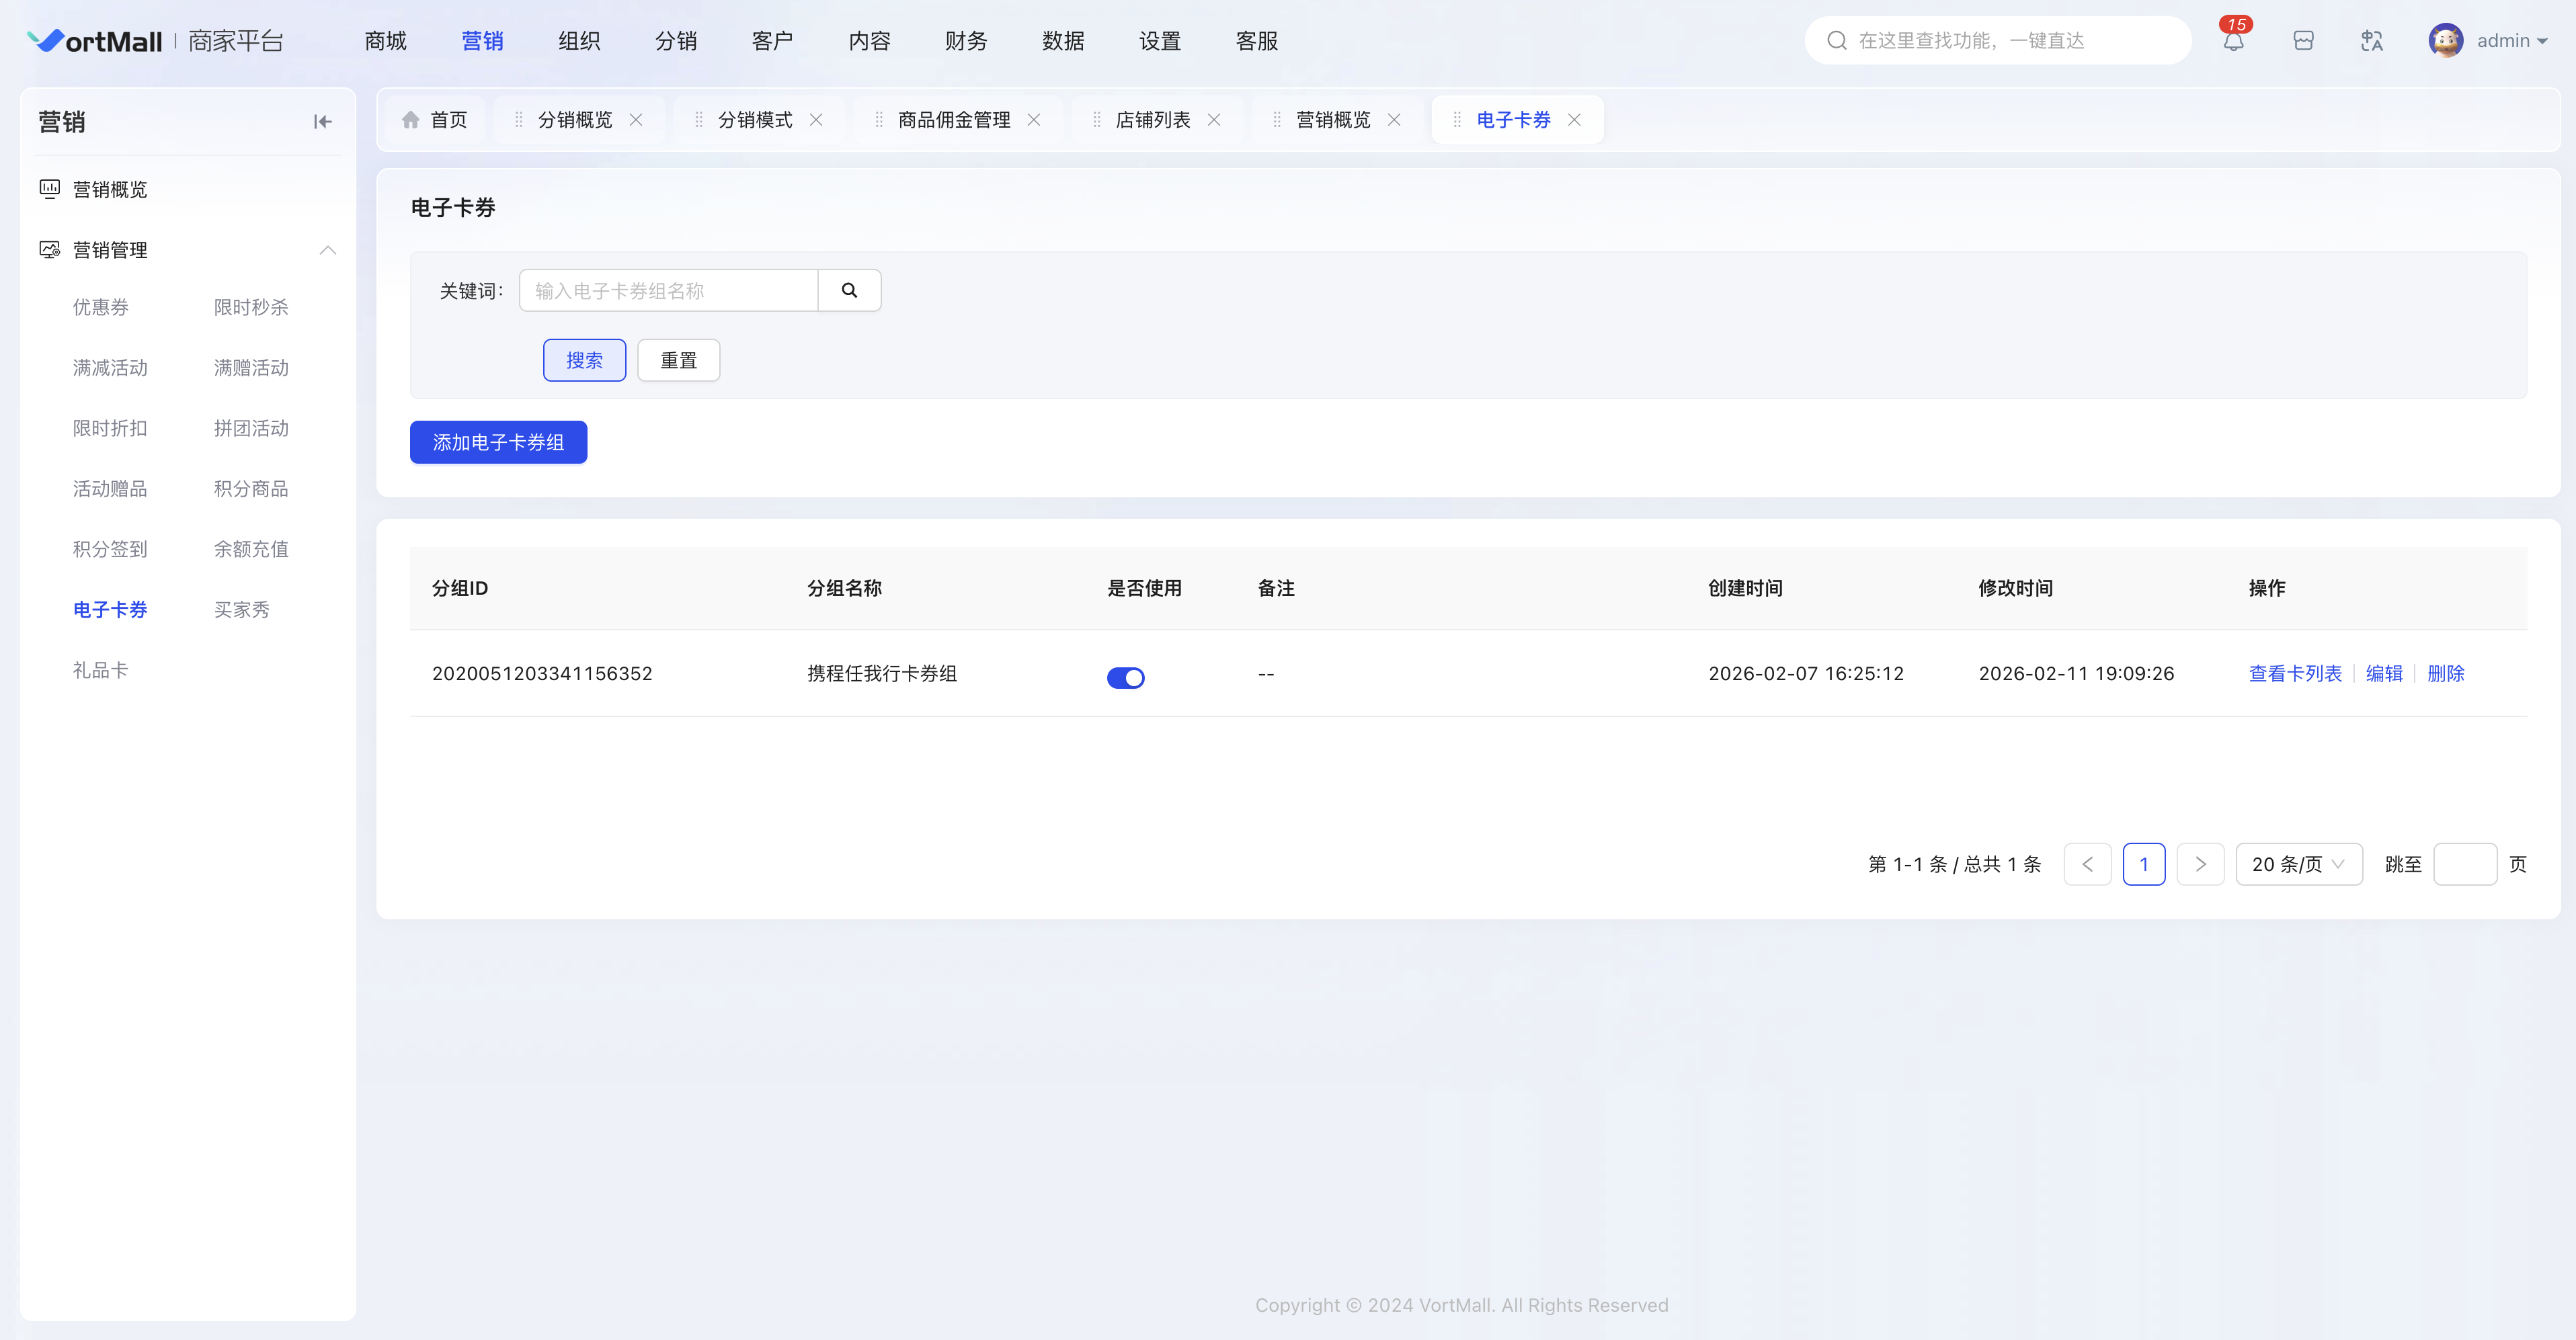Focus the 关键词 keyword input field
Screen dimensions: 2576x1340
pos(668,290)
